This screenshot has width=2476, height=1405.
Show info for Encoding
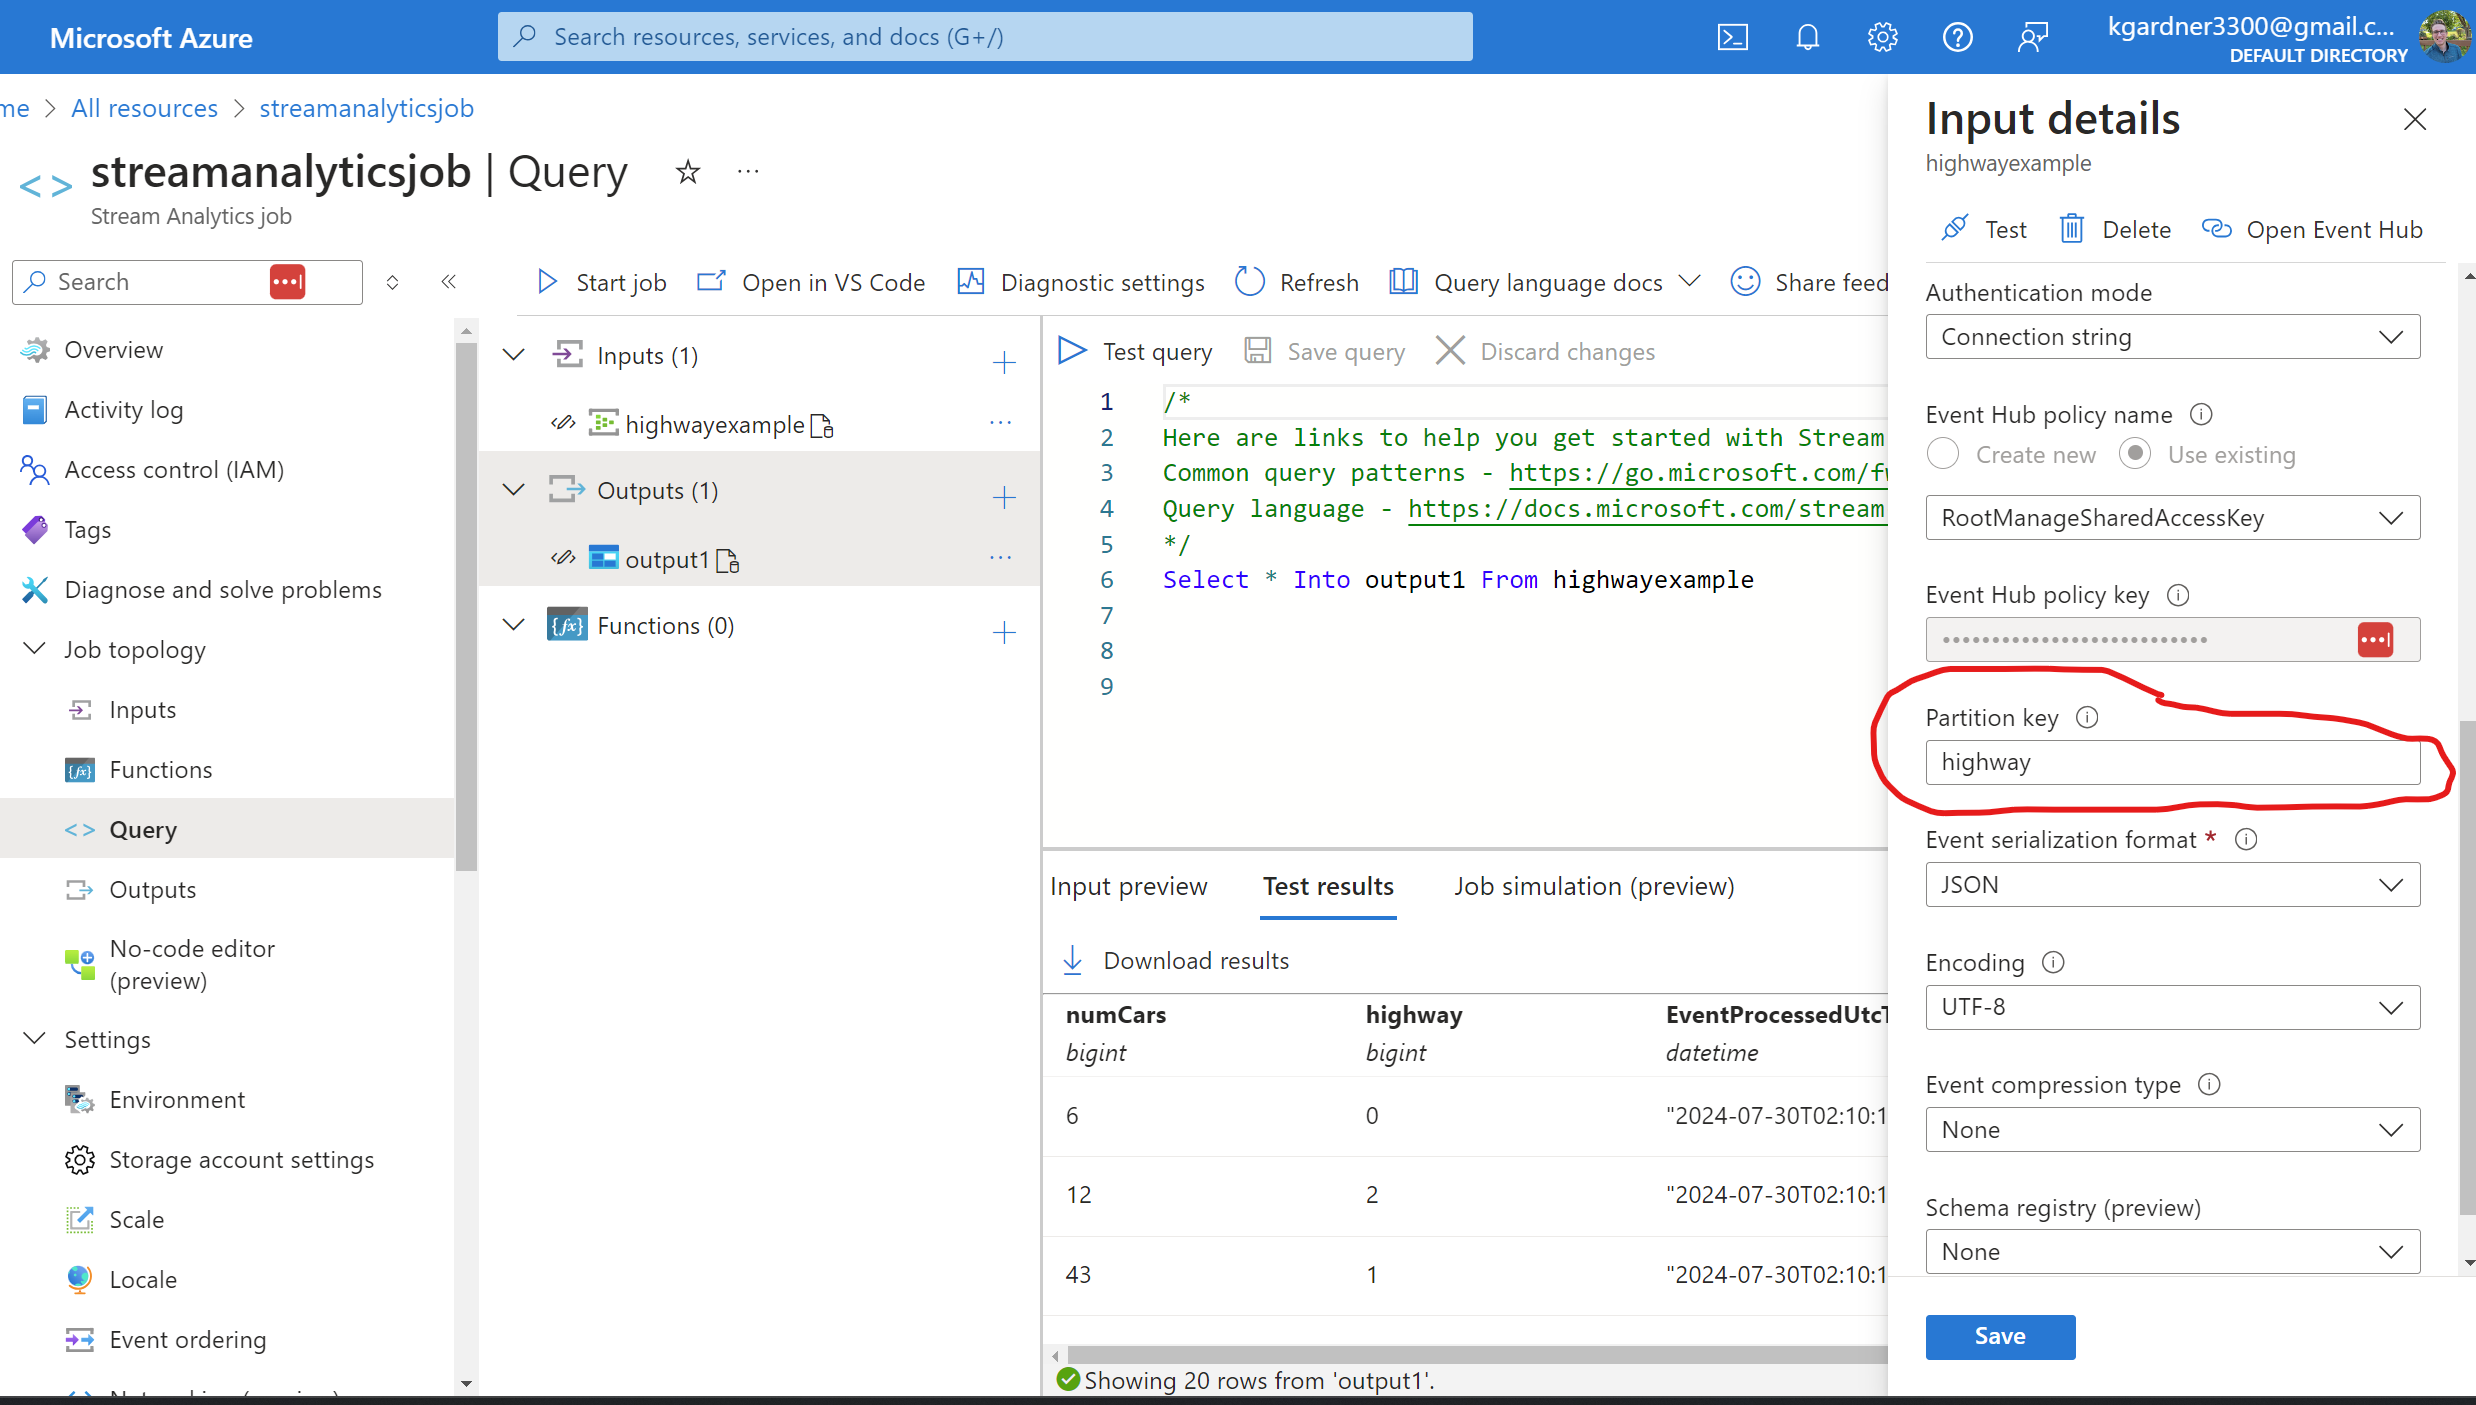pyautogui.click(x=2053, y=962)
